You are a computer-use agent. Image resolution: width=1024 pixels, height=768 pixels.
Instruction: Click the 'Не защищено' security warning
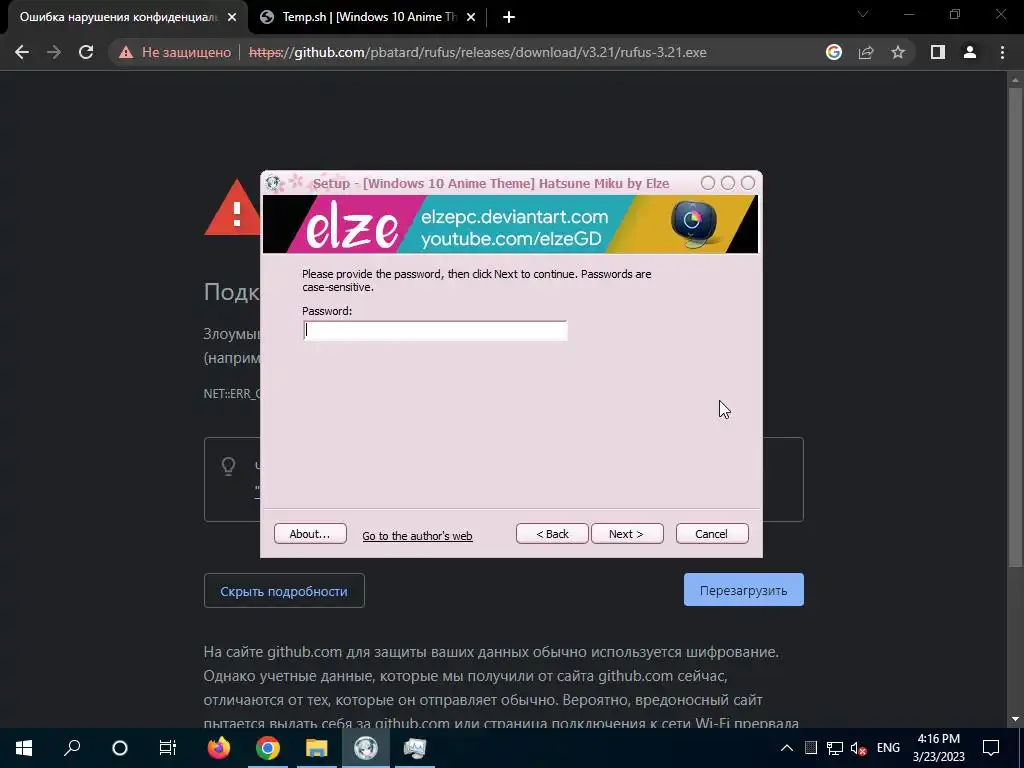tap(175, 52)
